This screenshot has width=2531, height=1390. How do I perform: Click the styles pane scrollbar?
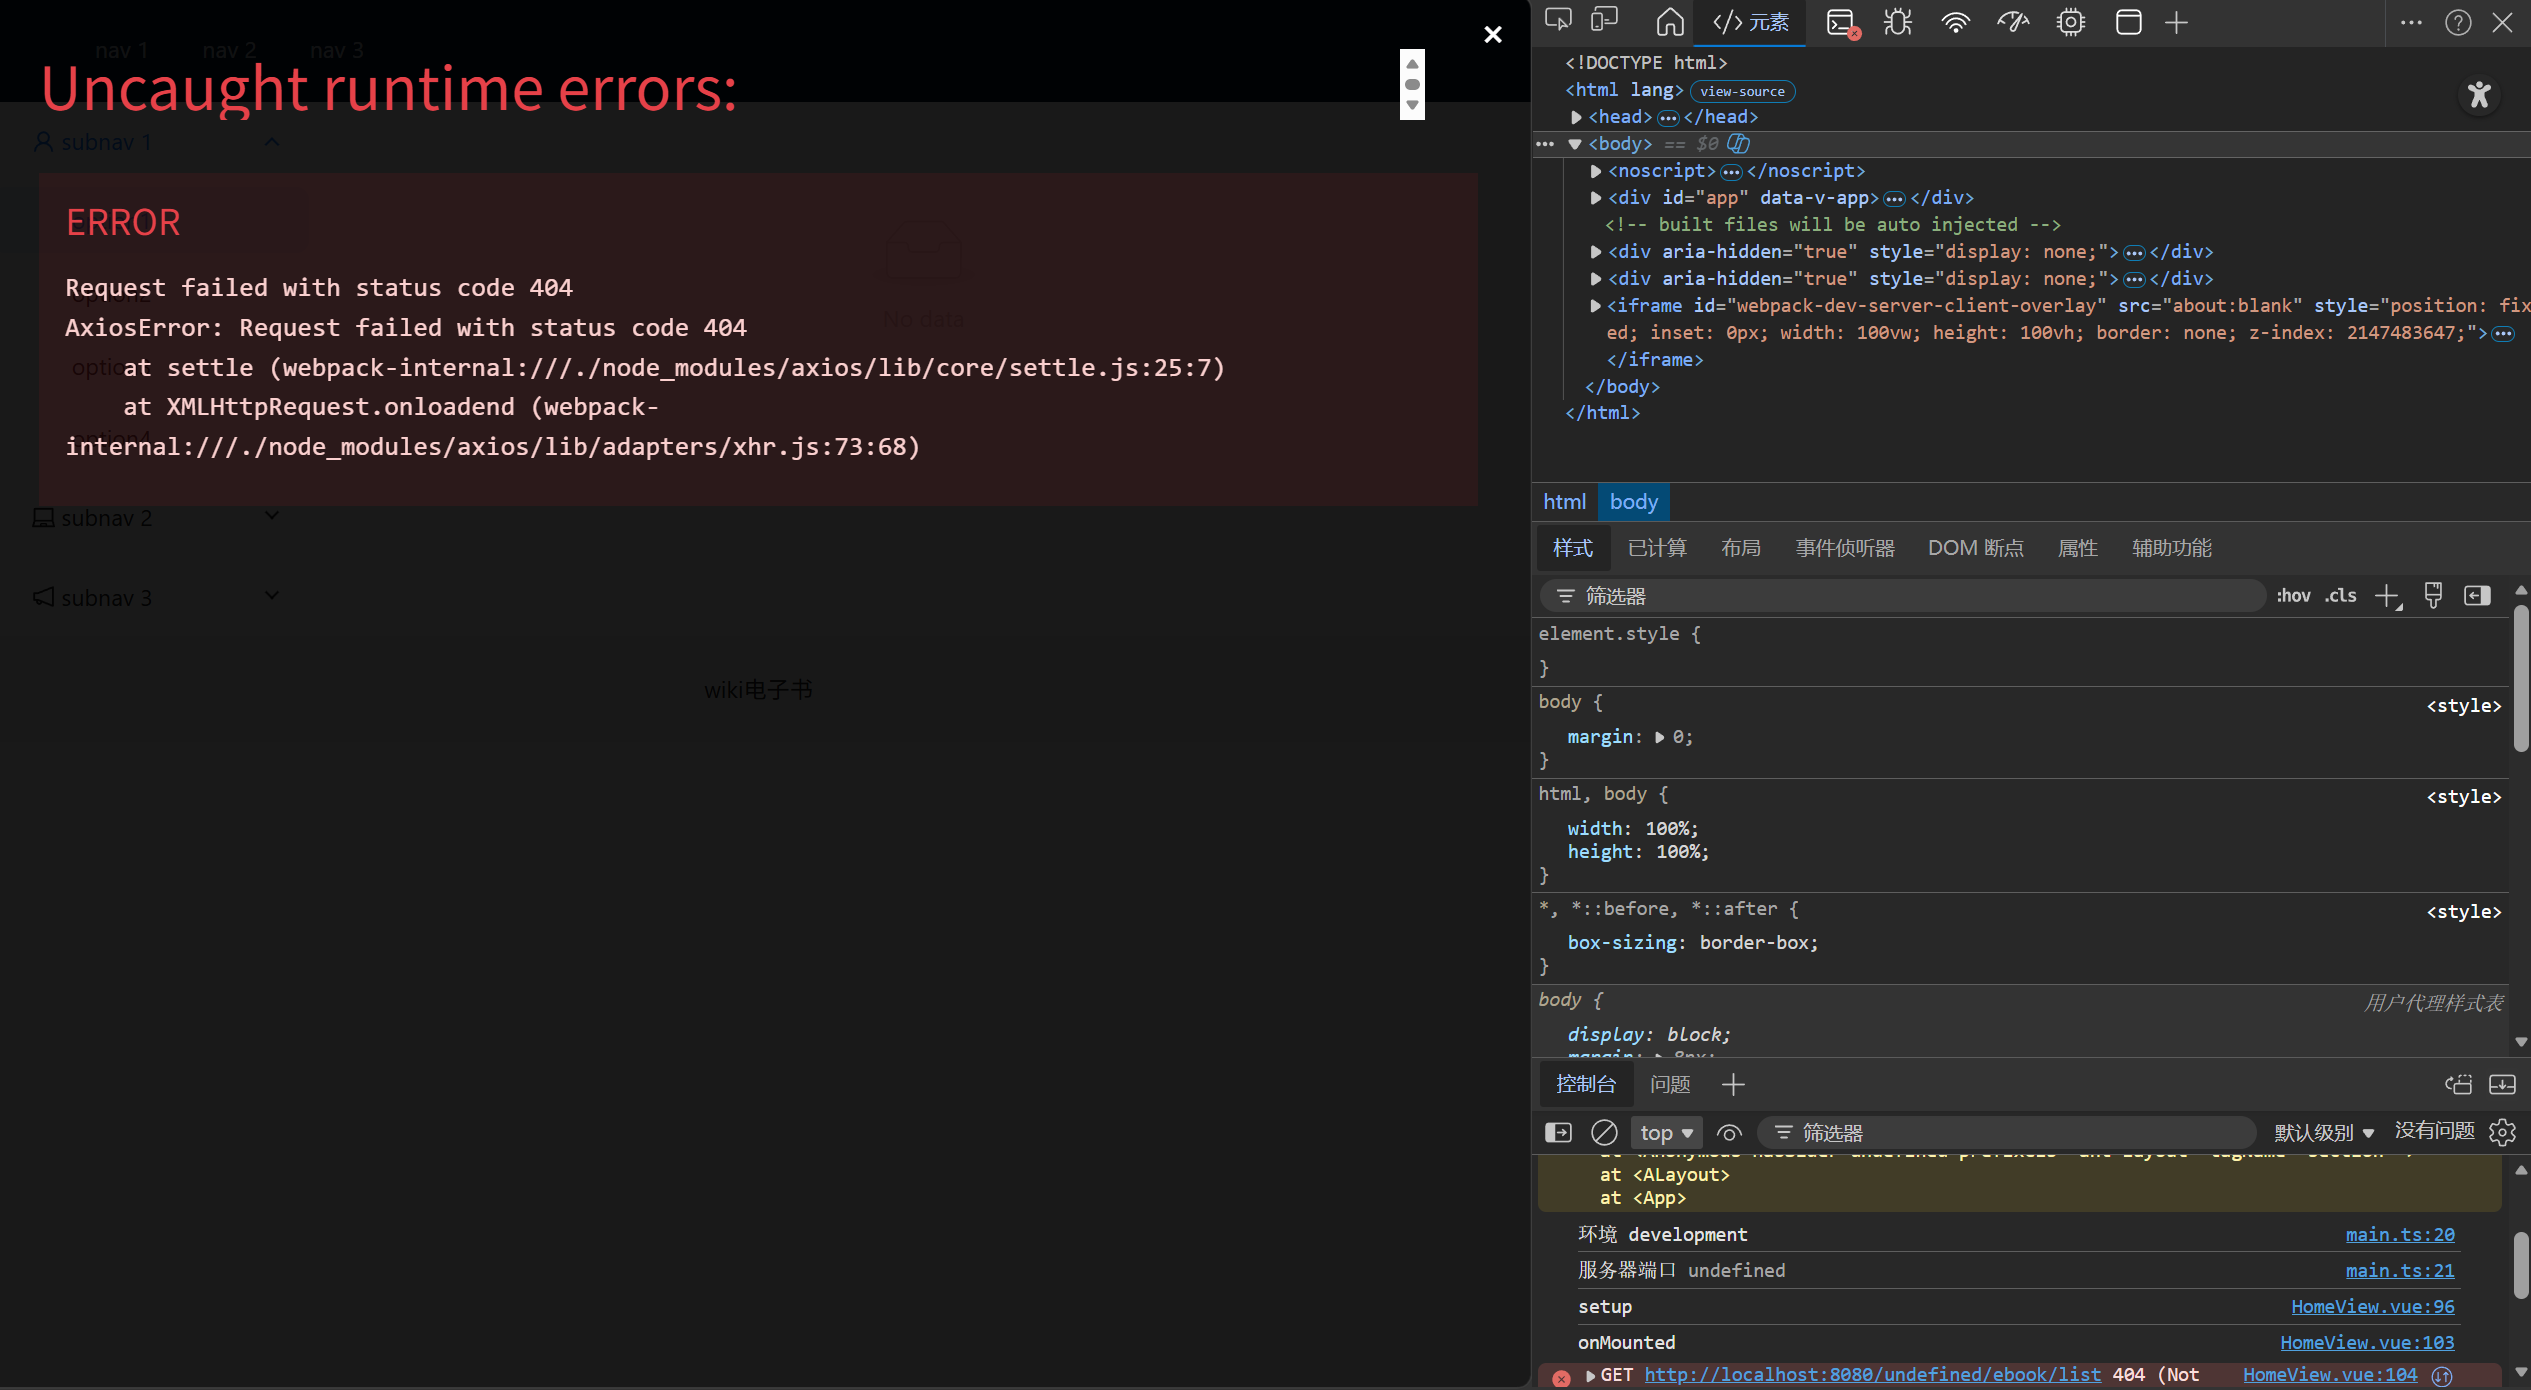(2521, 678)
